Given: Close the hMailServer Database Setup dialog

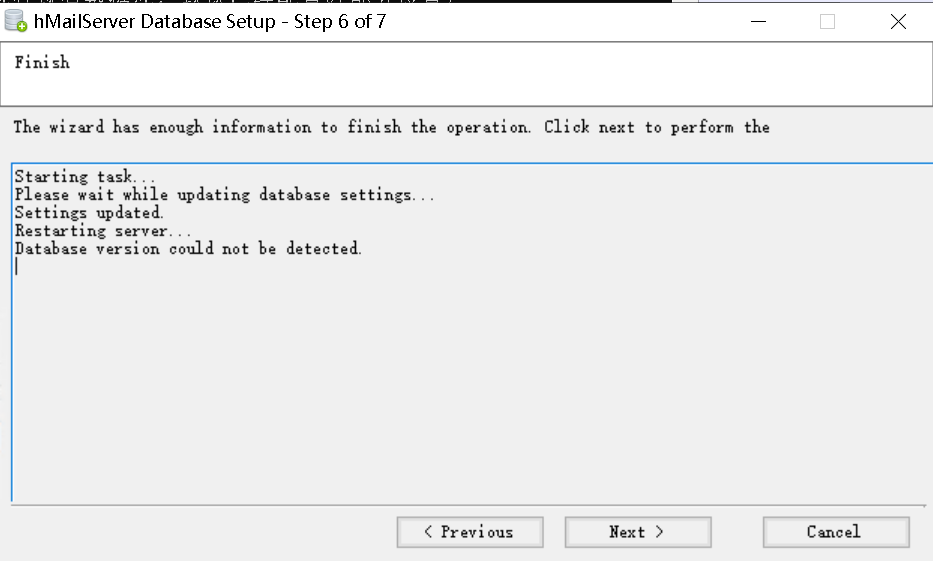Looking at the screenshot, I should [898, 22].
